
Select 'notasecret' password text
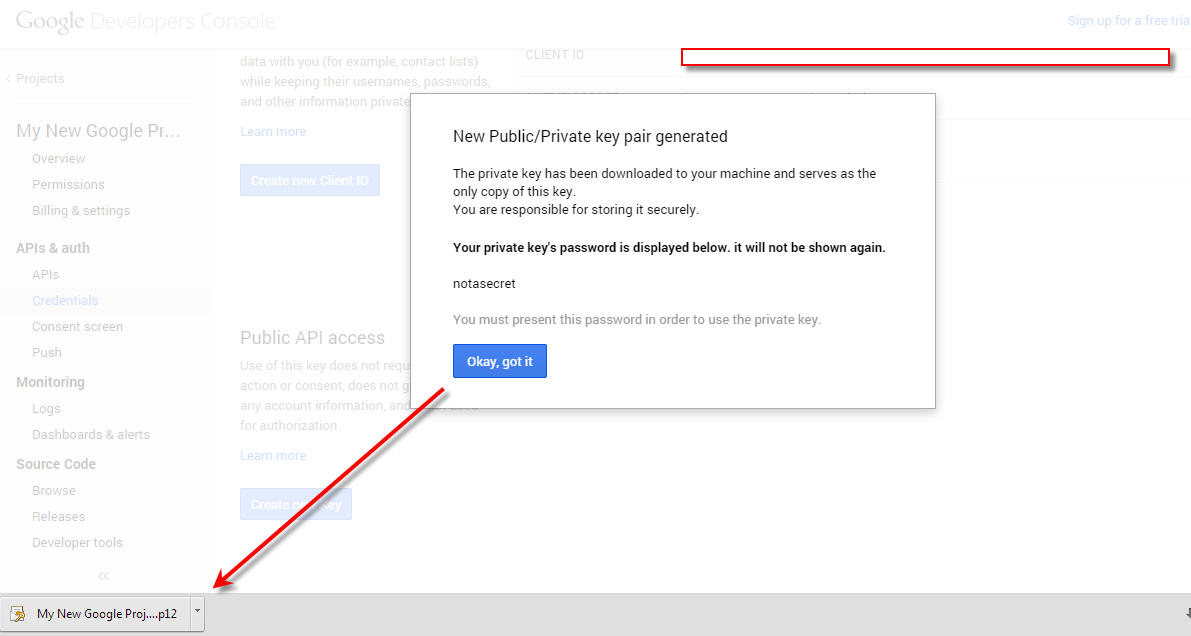pyautogui.click(x=484, y=283)
